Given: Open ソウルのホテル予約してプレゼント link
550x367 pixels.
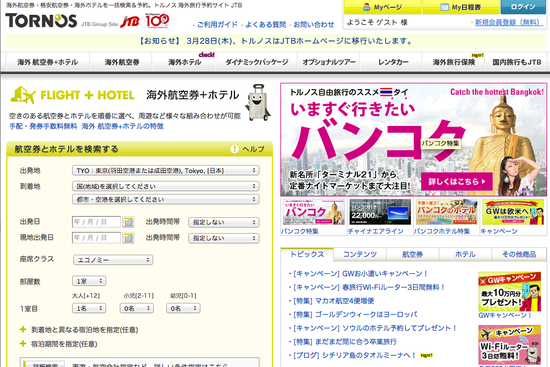Looking at the screenshot, I should [x=375, y=328].
